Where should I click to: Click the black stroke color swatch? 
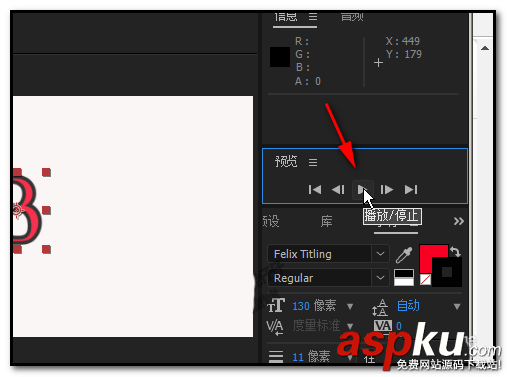(x=447, y=272)
